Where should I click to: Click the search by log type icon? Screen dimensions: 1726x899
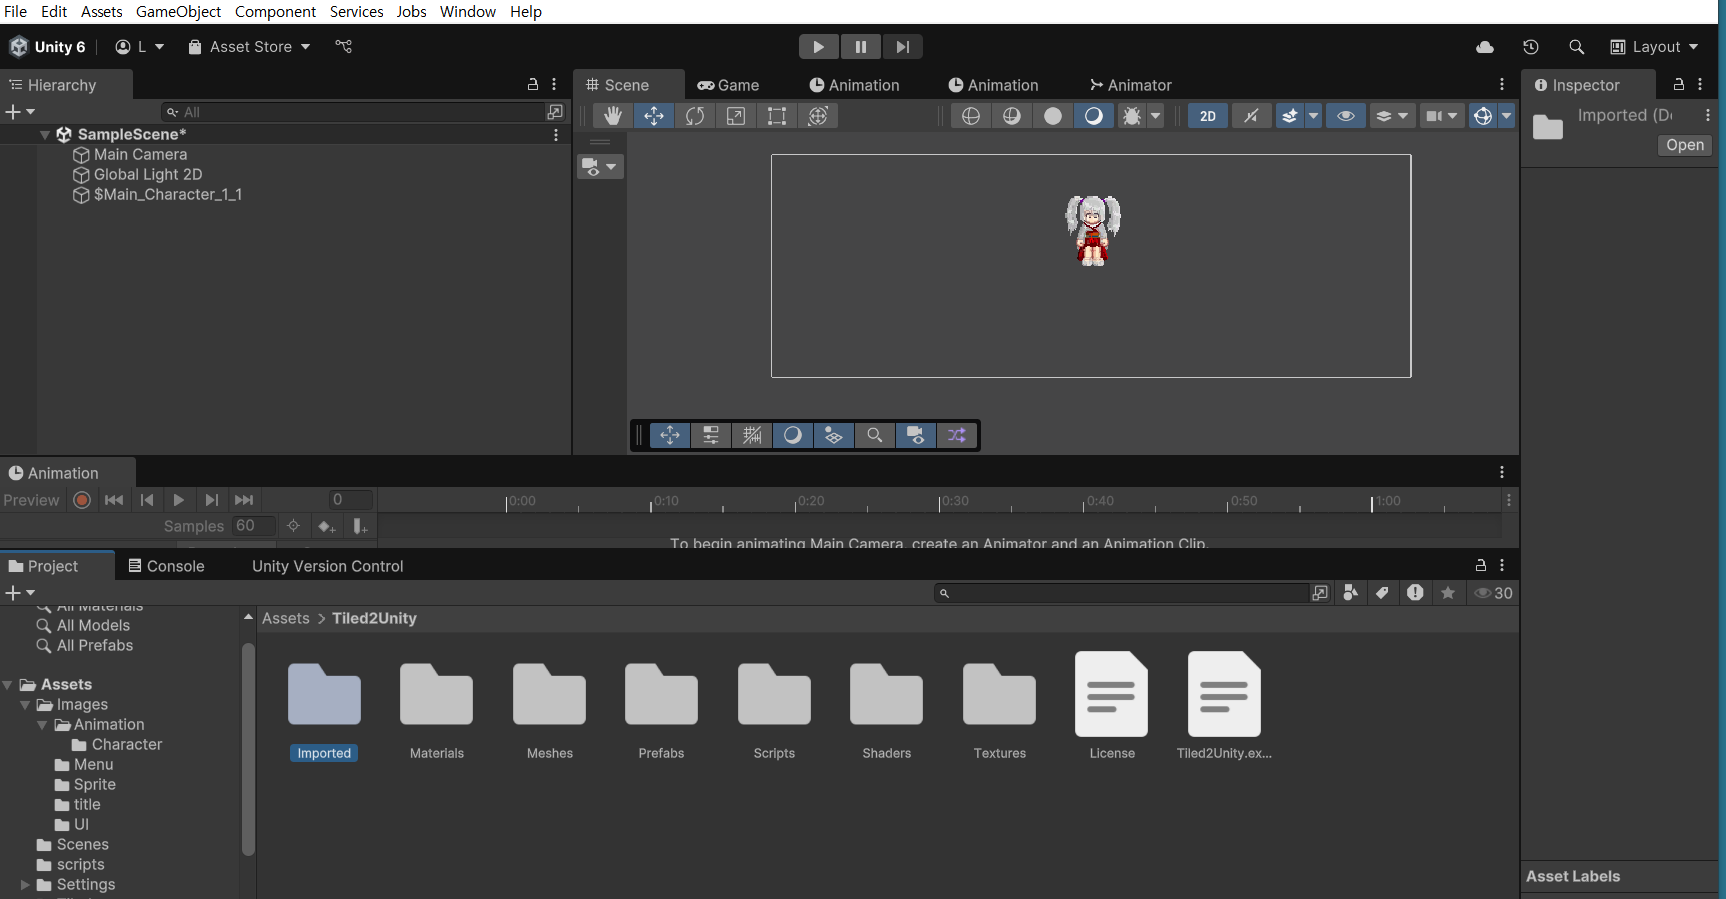tap(1415, 593)
